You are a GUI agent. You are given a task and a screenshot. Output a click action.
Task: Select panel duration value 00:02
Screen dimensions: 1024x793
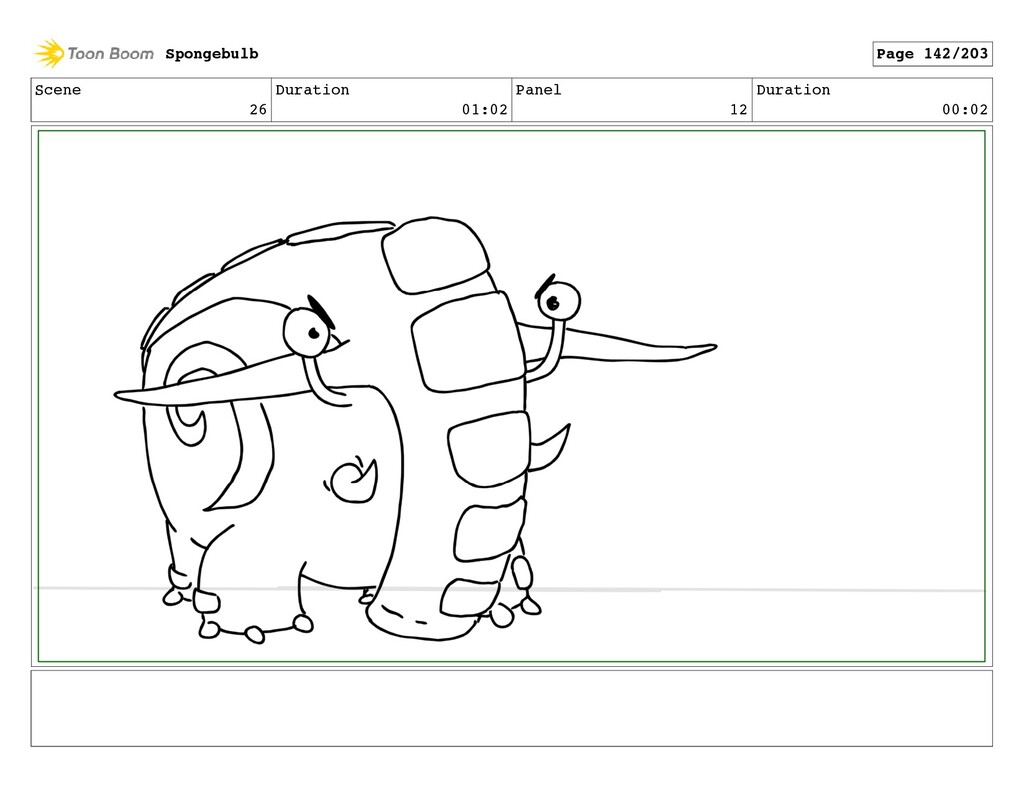pos(965,110)
